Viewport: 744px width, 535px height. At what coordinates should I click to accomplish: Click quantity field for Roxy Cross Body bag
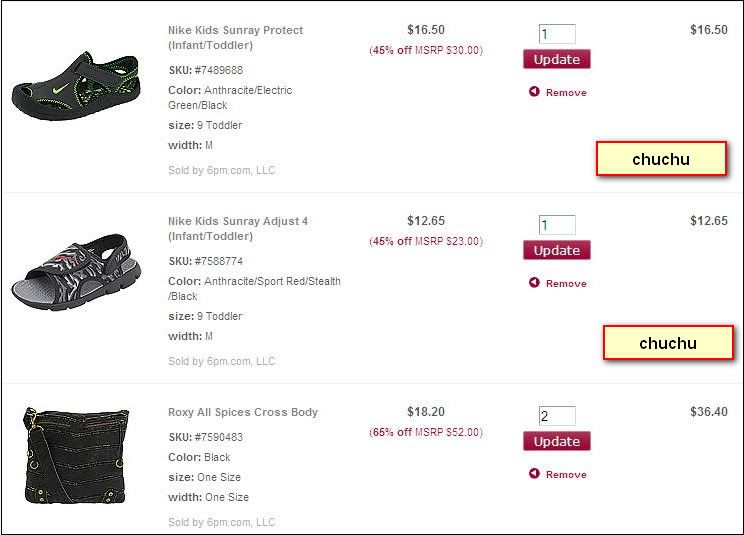[x=557, y=416]
